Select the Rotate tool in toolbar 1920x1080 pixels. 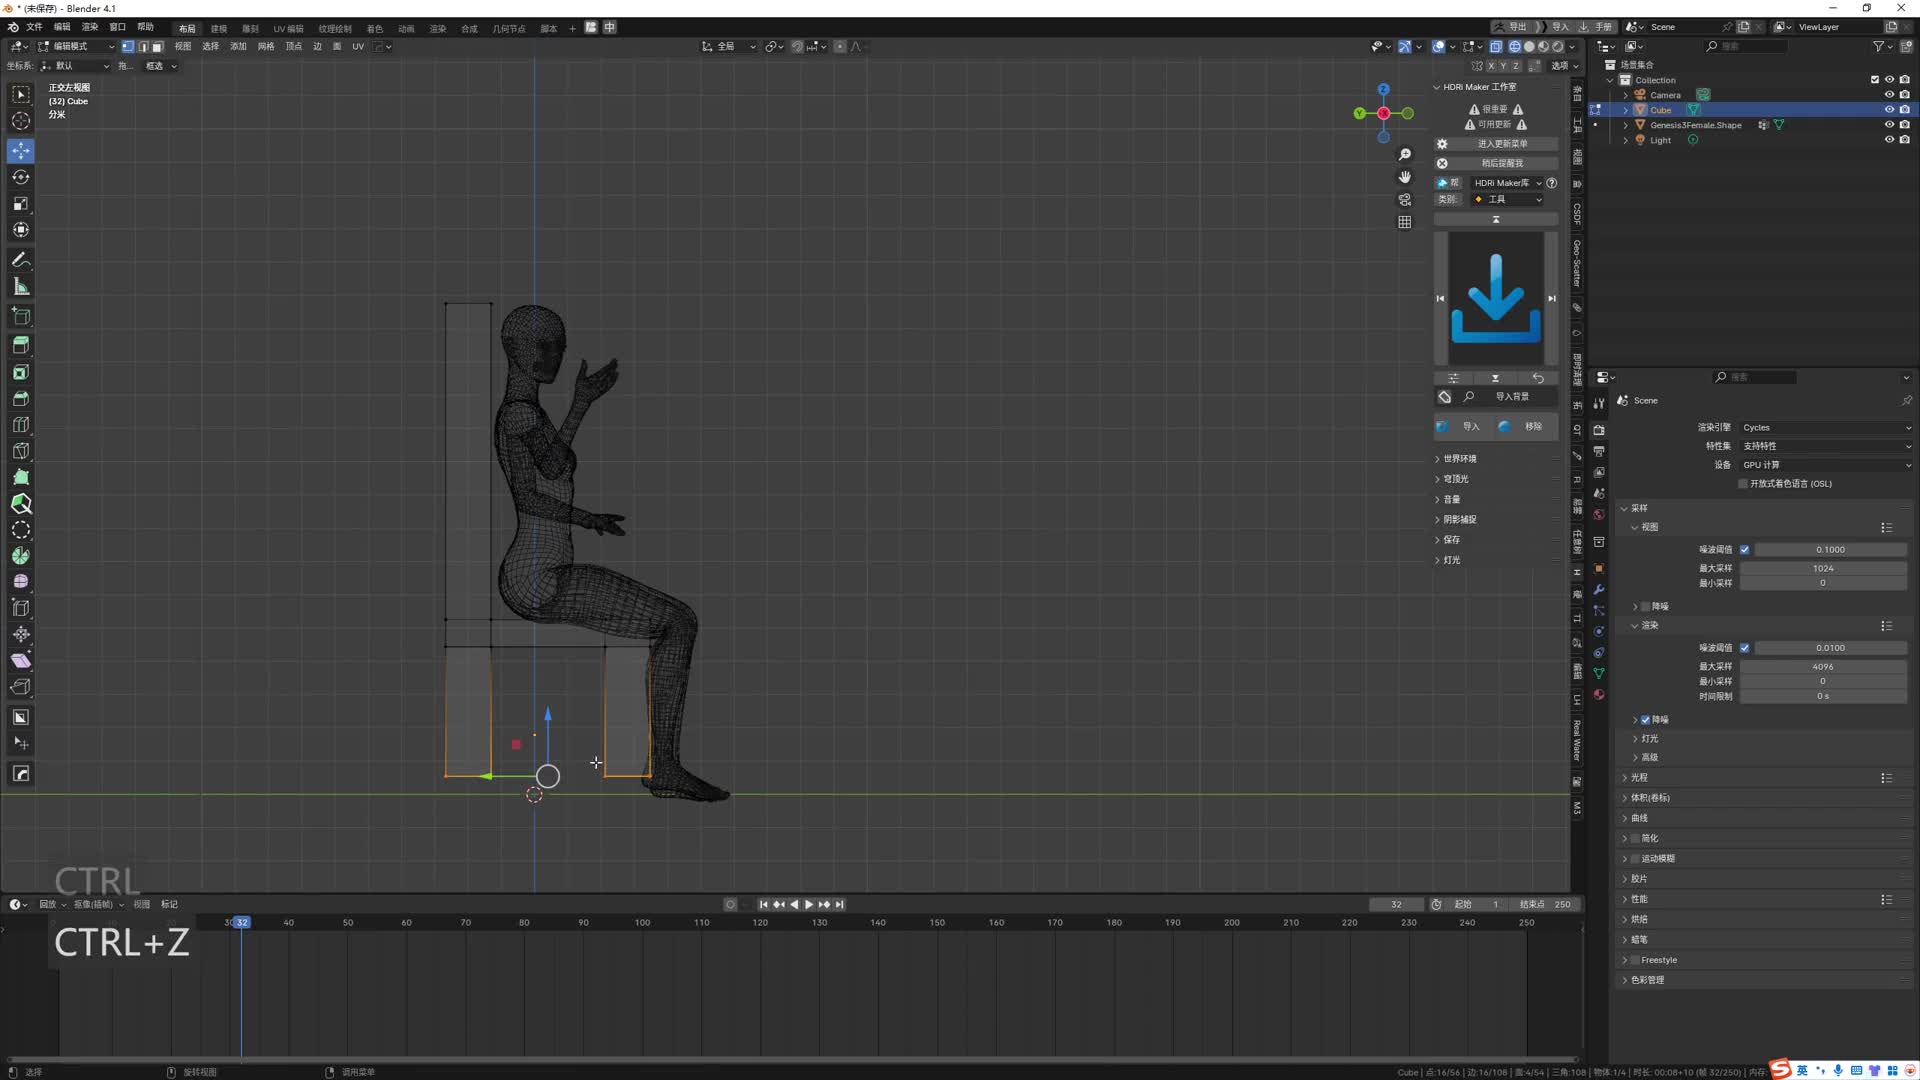21,177
